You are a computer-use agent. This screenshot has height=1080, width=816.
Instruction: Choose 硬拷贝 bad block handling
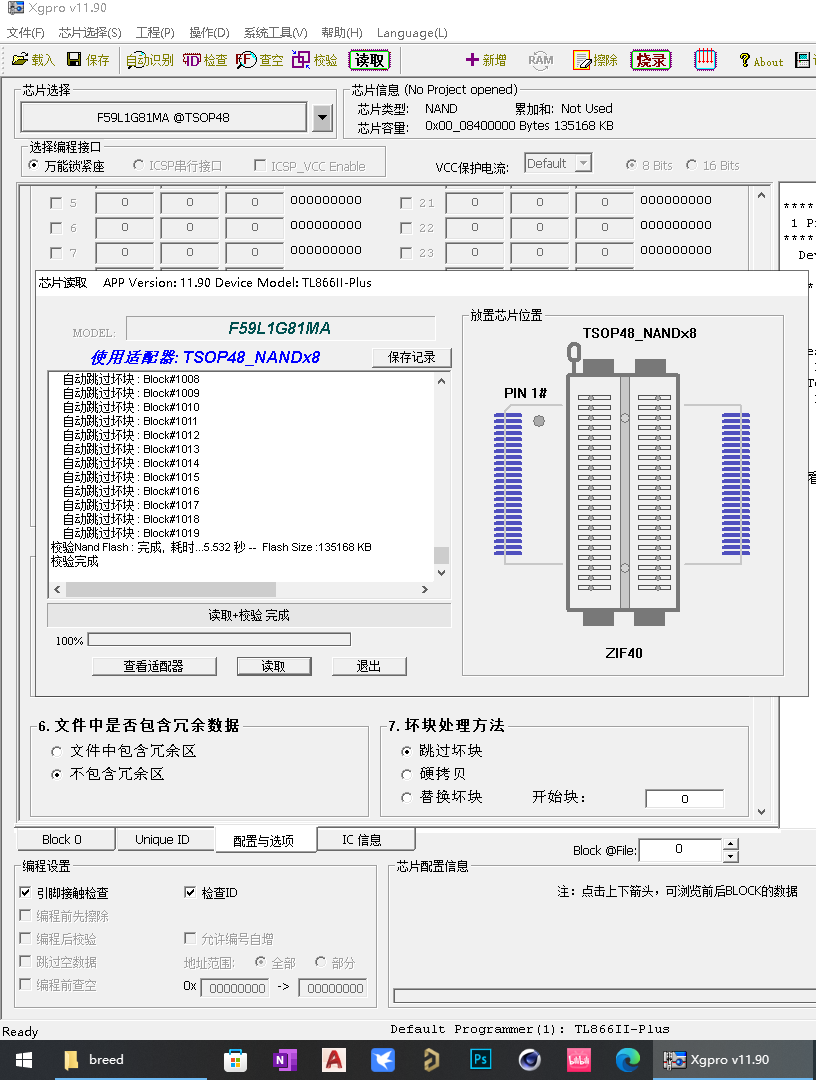click(x=406, y=774)
